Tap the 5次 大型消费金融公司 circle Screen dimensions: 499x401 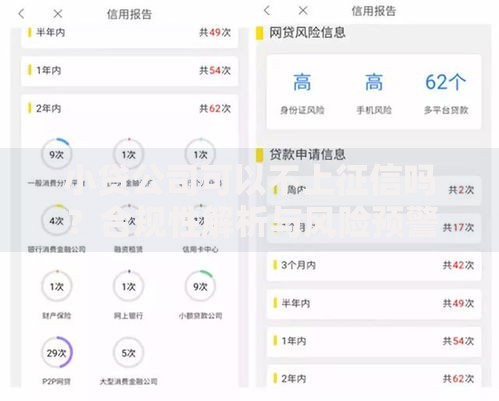(x=129, y=353)
